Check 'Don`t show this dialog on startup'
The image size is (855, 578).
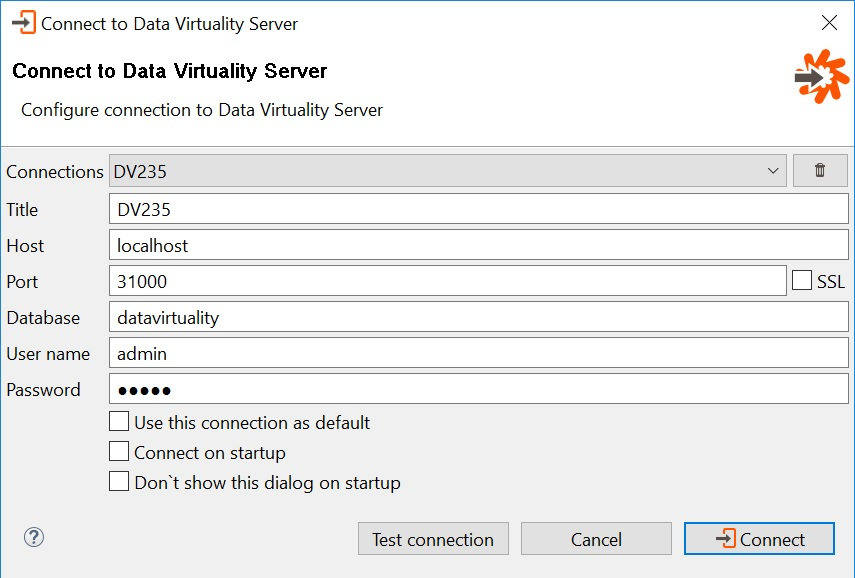(119, 482)
